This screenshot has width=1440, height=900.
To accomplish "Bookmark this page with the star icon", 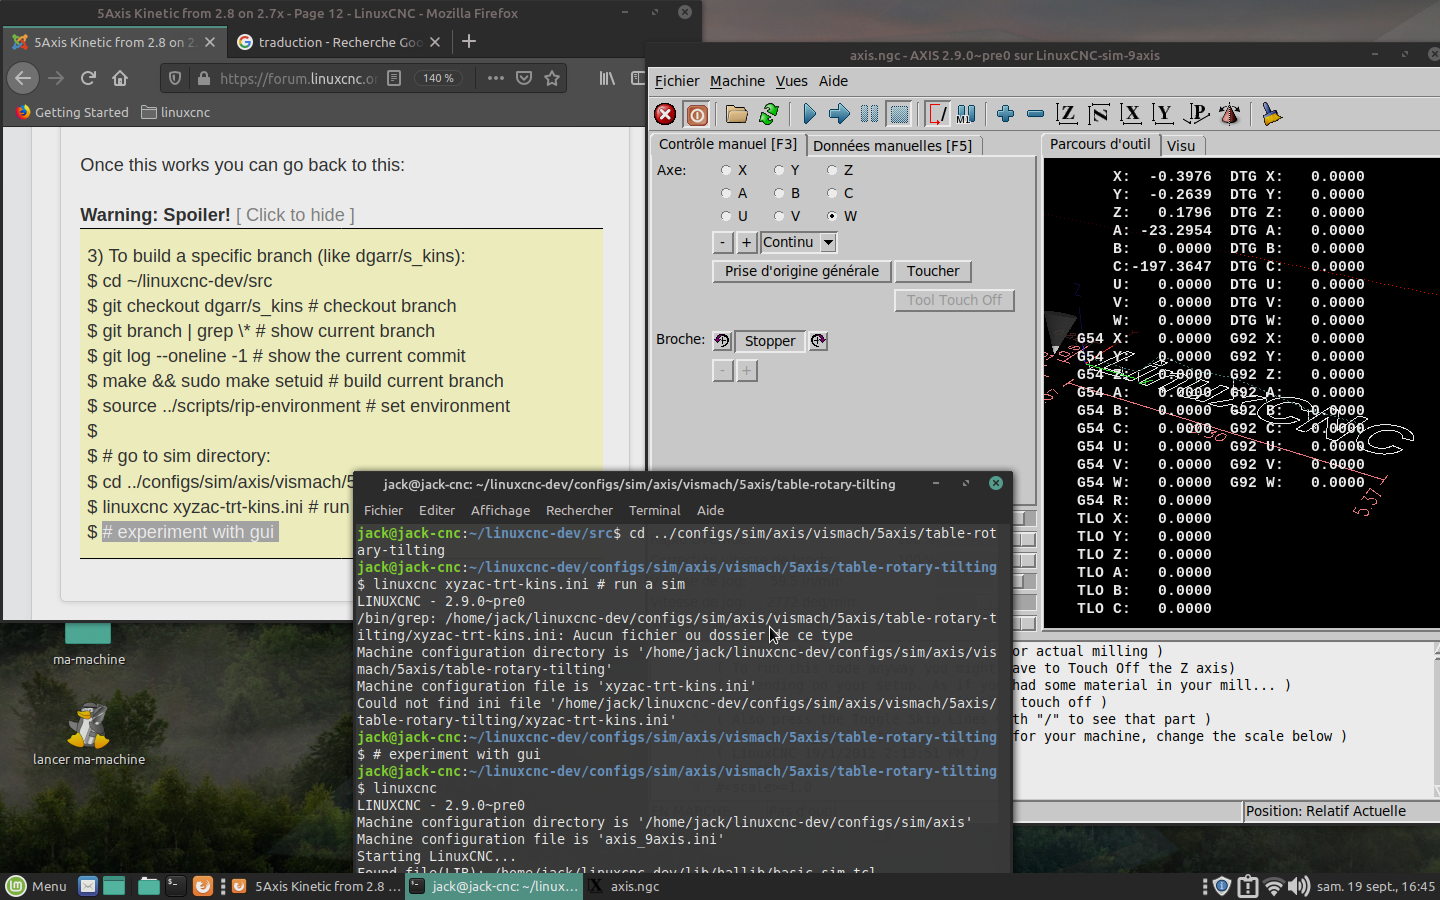I will click(552, 78).
